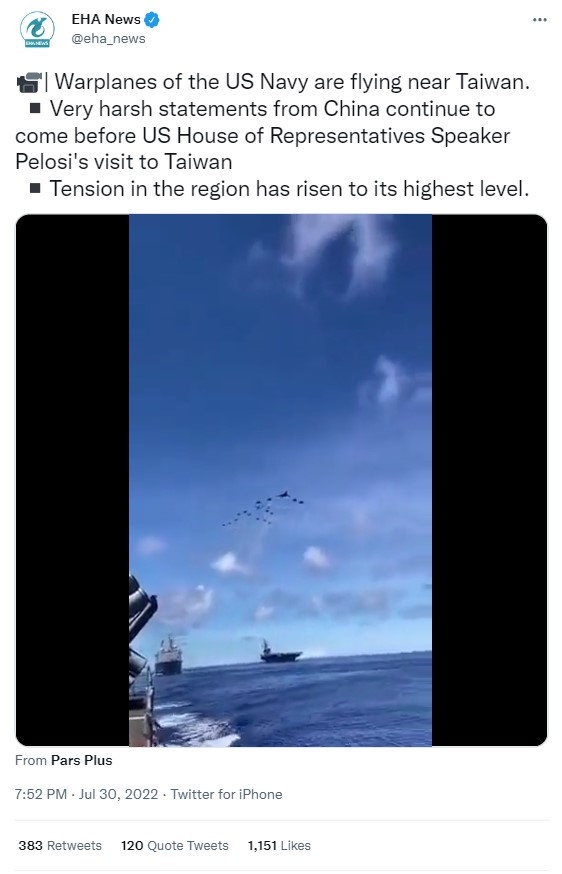Open the 7:52 PM Jul 30 timestamp
The height and width of the screenshot is (874, 562).
tap(86, 794)
